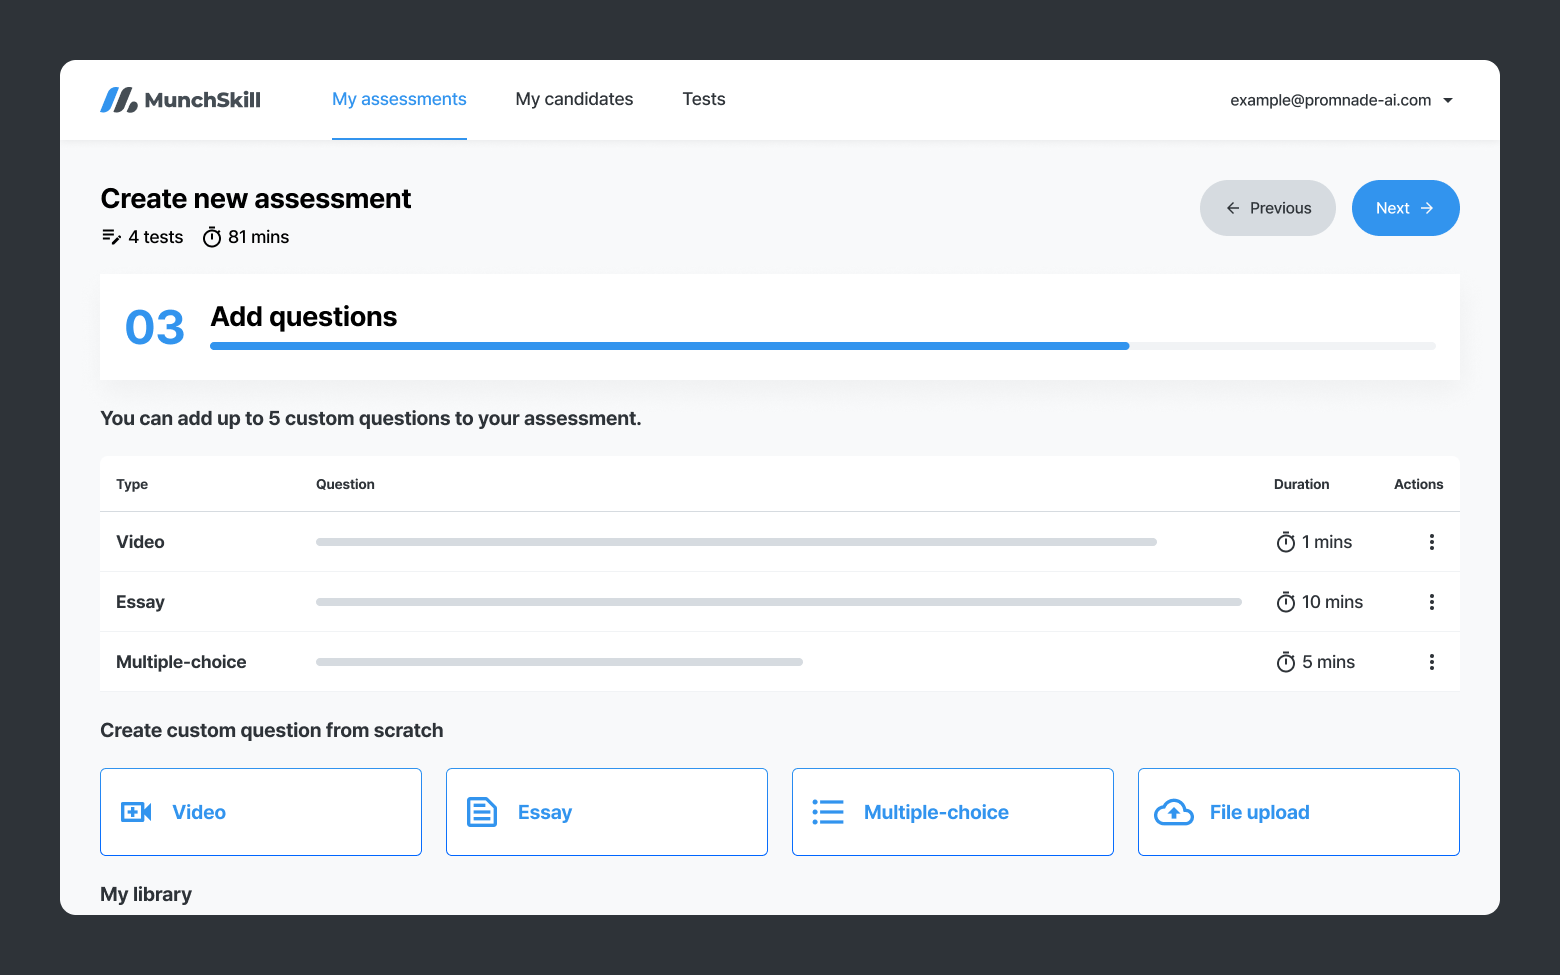This screenshot has width=1560, height=975.
Task: Click the timer icon next to 1 mins
Action: [x=1286, y=542]
